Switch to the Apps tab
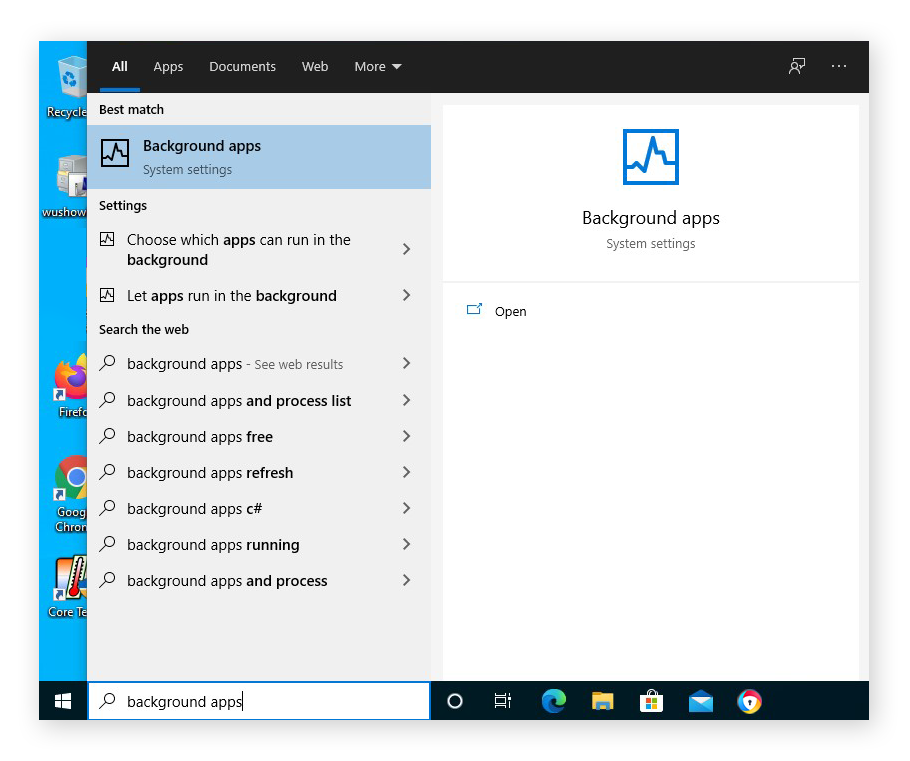The width and height of the screenshot is (910, 761). (168, 66)
